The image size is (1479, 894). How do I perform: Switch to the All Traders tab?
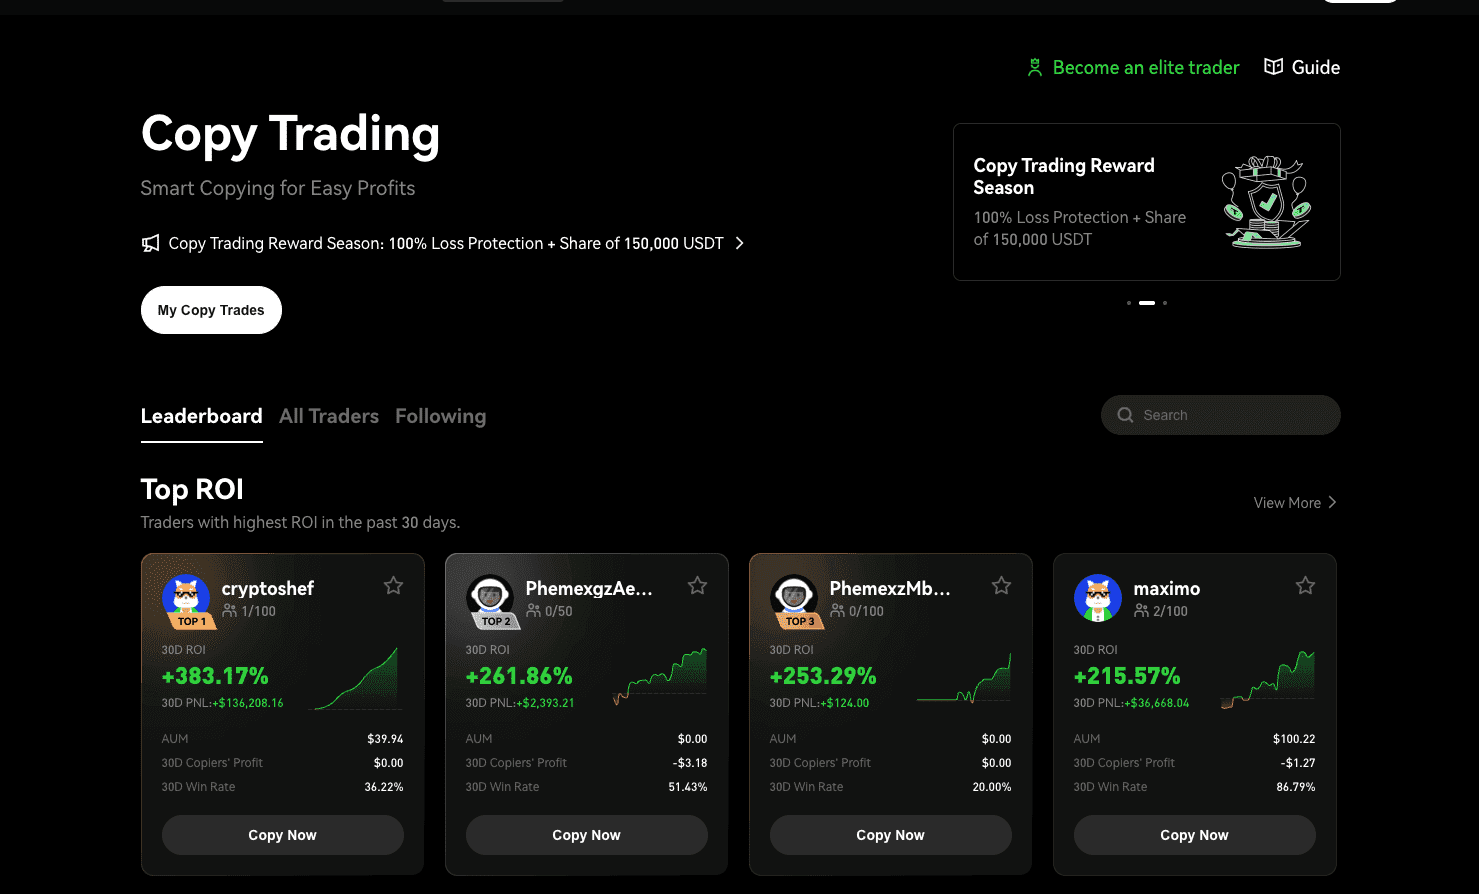(x=329, y=416)
